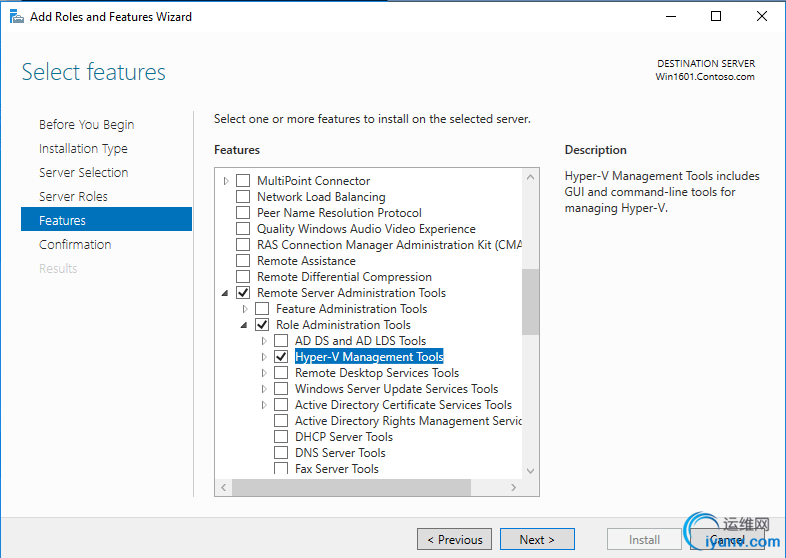Click the wizard icon in the title bar
The width and height of the screenshot is (786, 558).
(x=14, y=16)
